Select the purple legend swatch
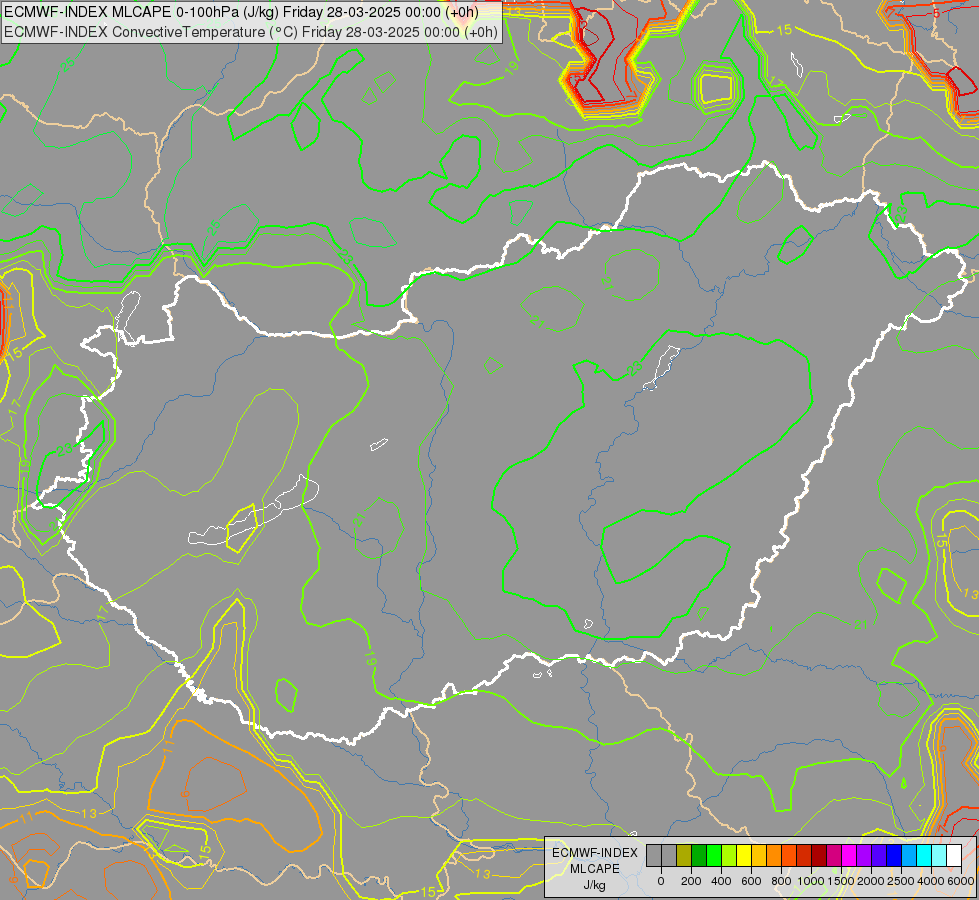The width and height of the screenshot is (979, 900). point(863,856)
